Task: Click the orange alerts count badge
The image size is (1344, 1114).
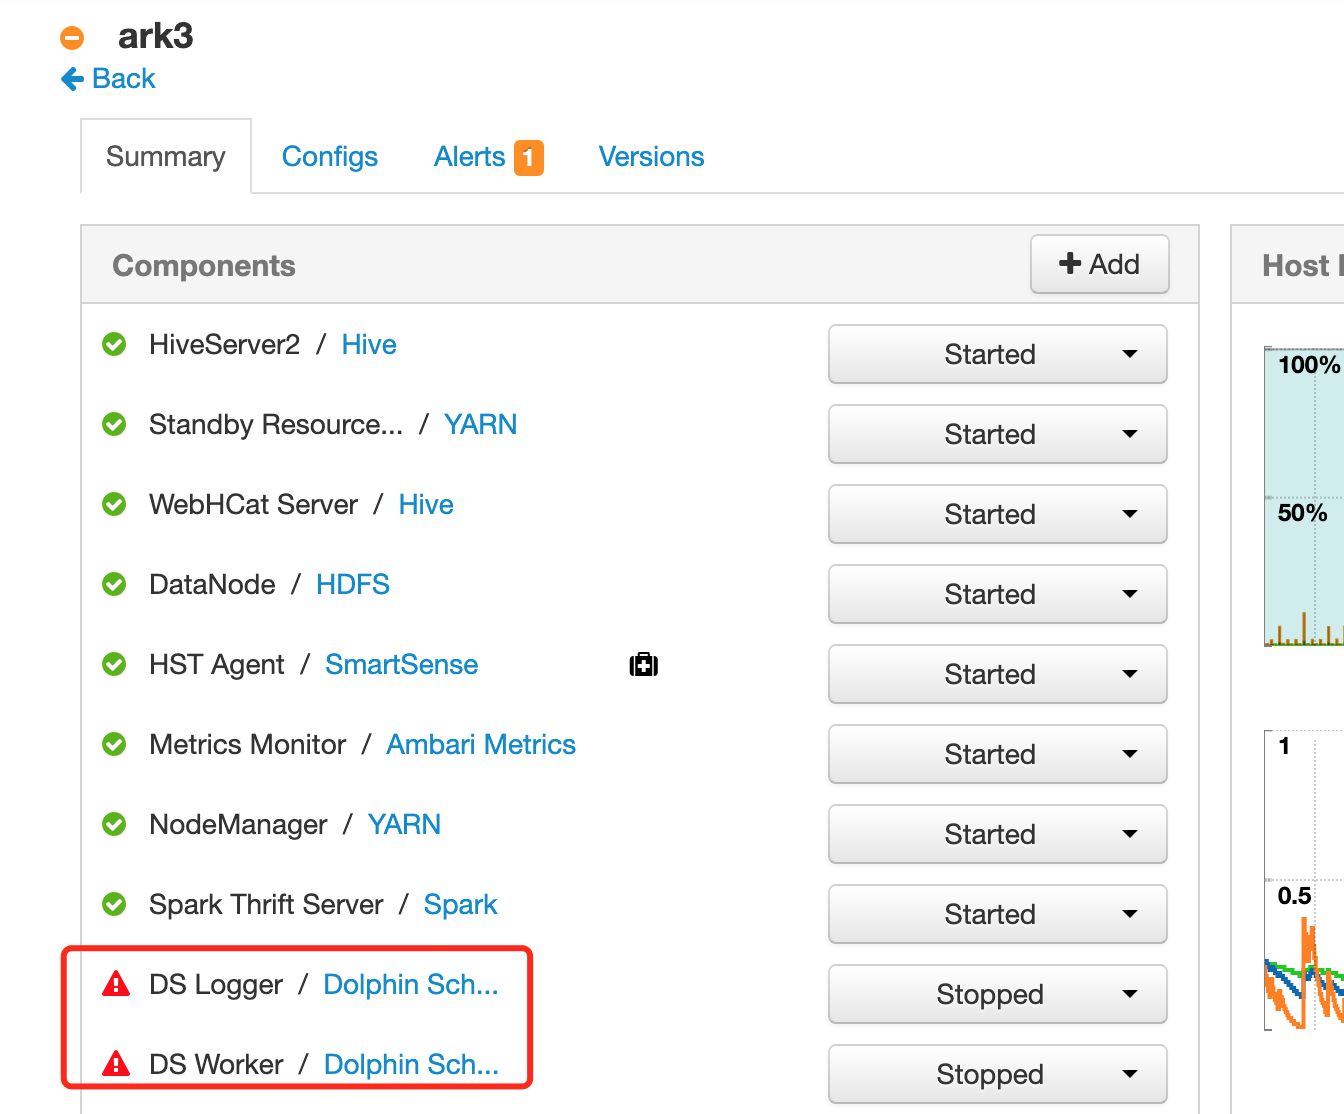Action: click(528, 158)
